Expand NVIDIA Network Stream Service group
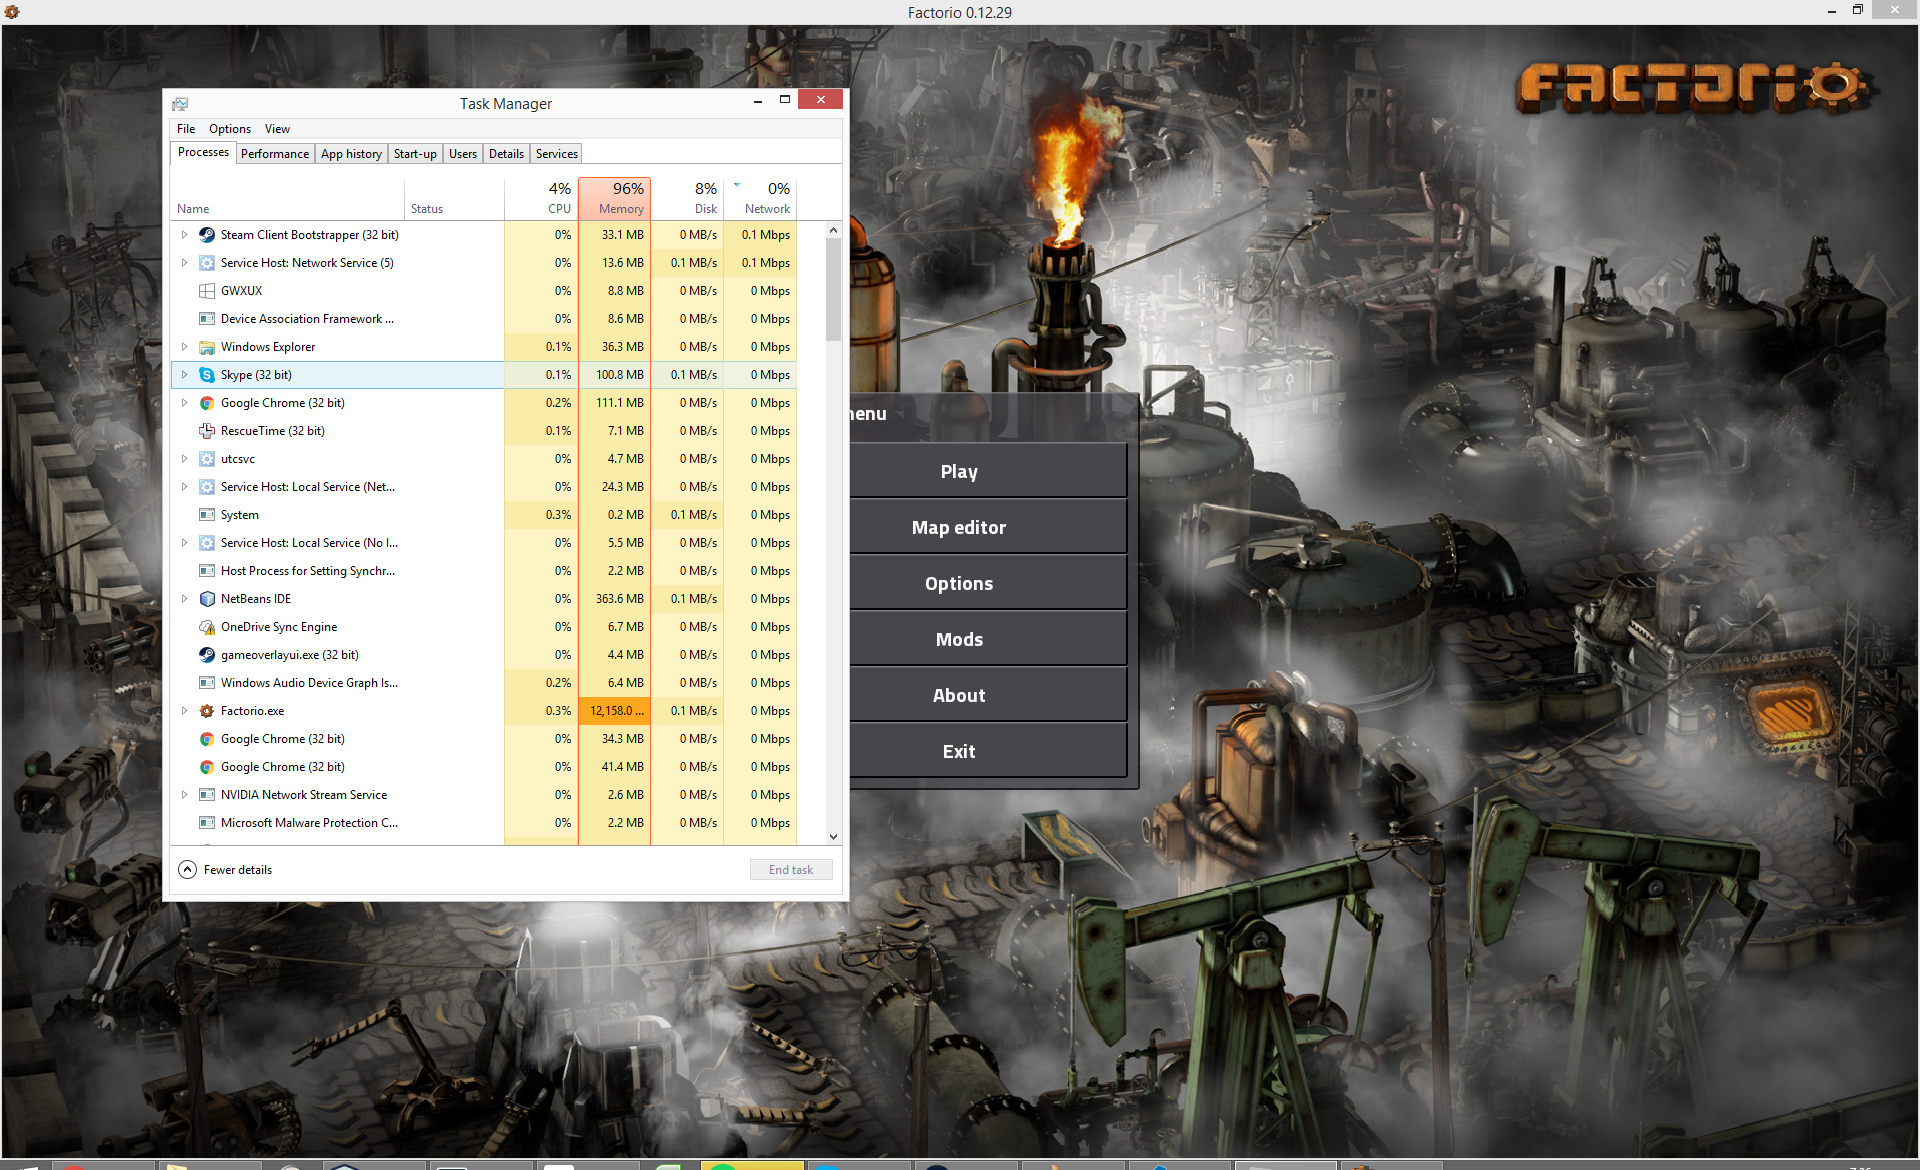Image resolution: width=1920 pixels, height=1170 pixels. [184, 795]
